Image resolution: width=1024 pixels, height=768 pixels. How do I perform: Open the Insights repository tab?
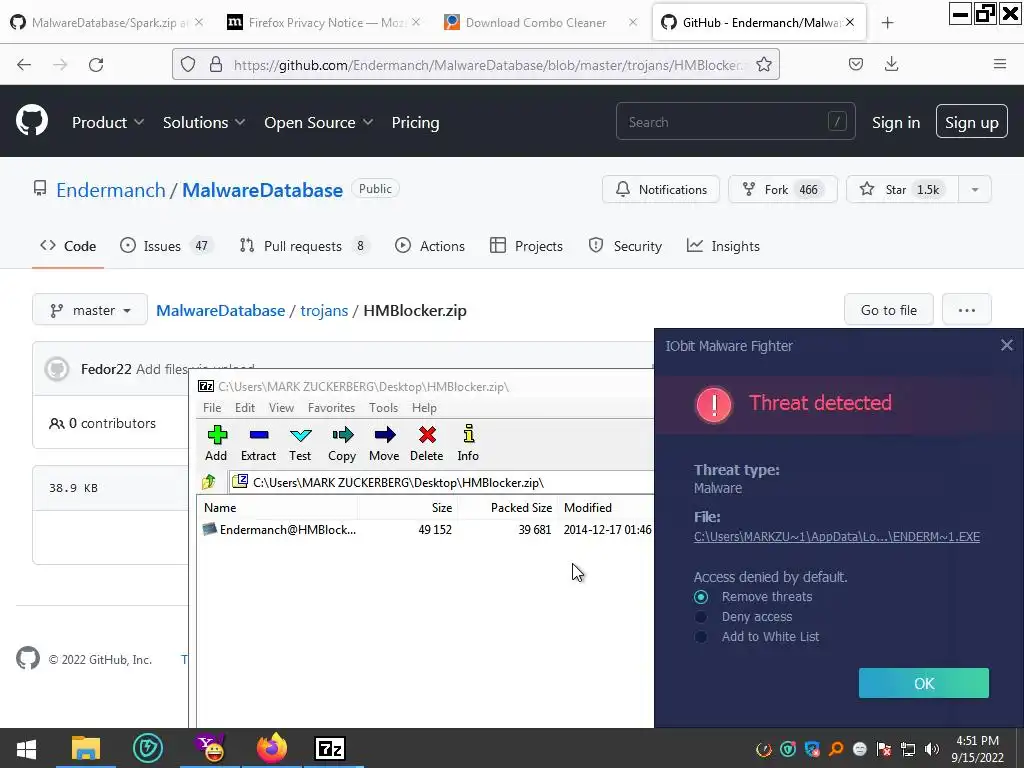click(x=723, y=246)
